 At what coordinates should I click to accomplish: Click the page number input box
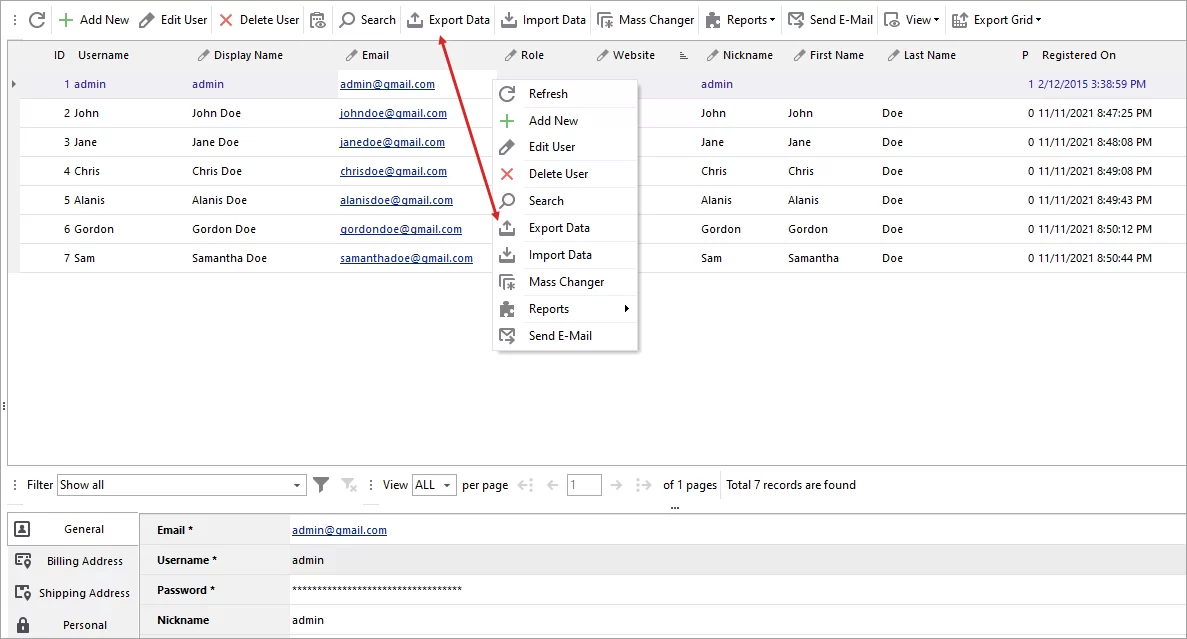pos(584,484)
